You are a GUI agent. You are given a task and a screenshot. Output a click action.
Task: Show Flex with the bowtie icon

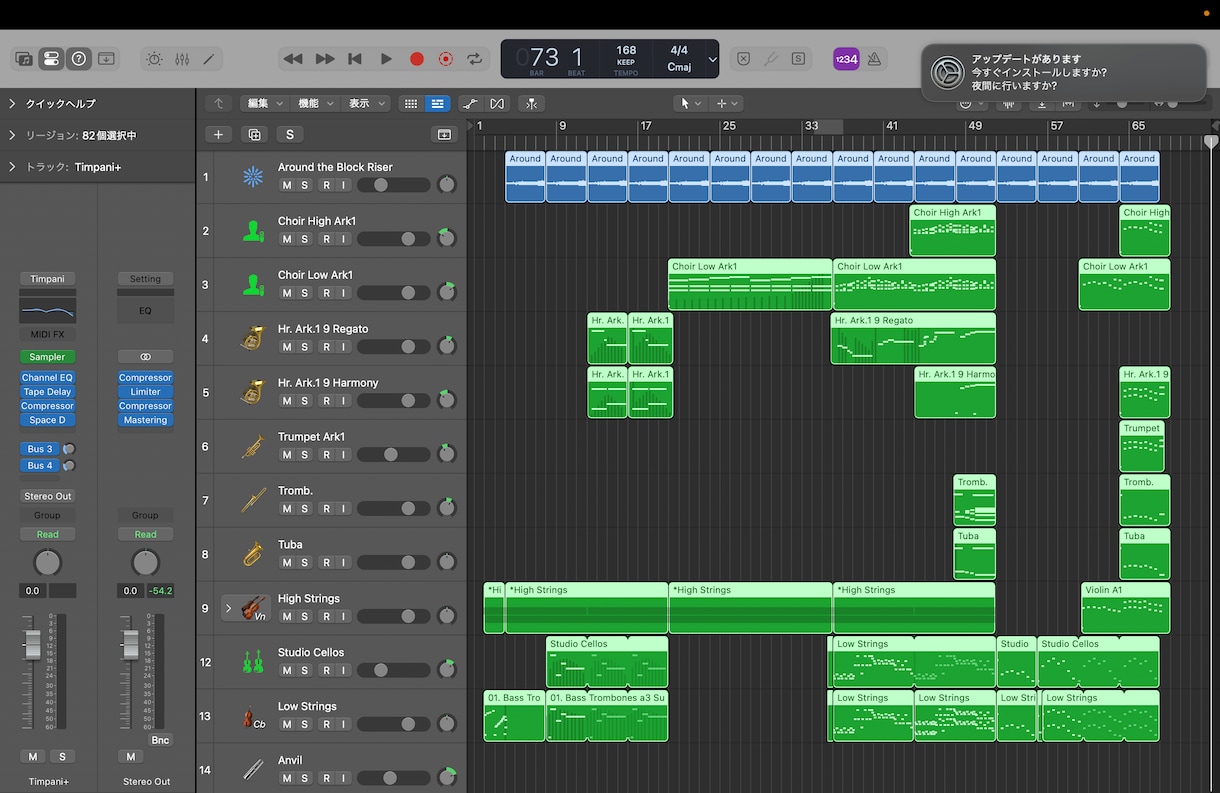coord(497,103)
